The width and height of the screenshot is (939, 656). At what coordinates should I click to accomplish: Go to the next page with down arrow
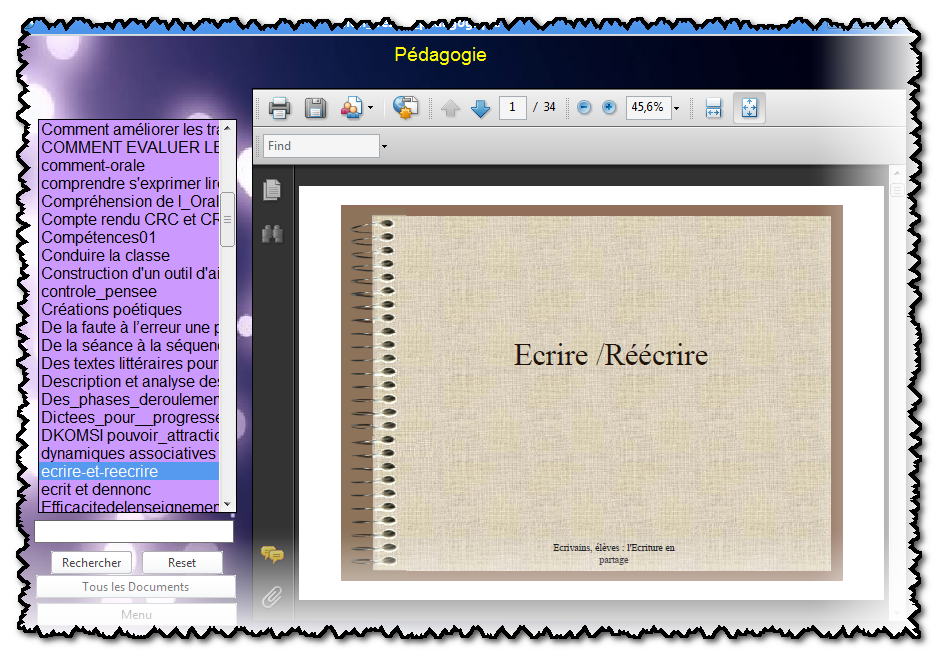[x=481, y=108]
